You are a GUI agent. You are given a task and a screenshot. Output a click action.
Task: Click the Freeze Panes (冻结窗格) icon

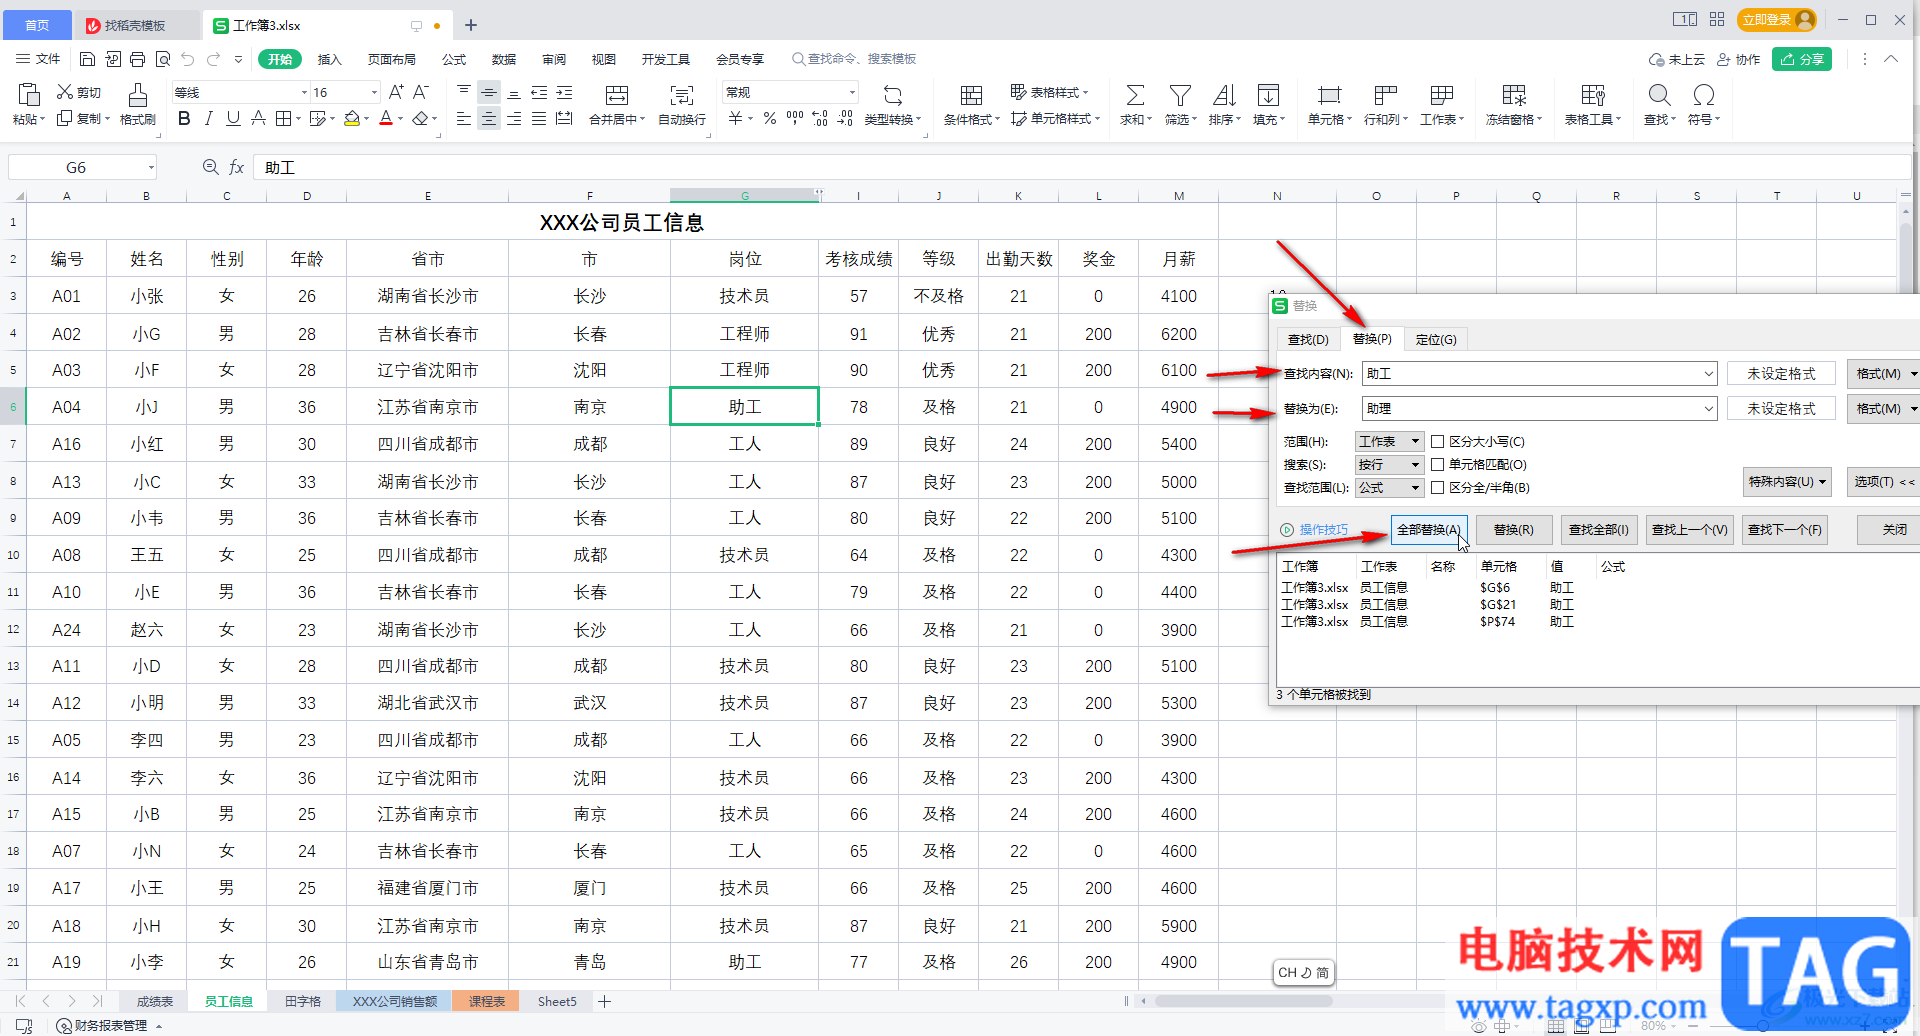click(1514, 95)
